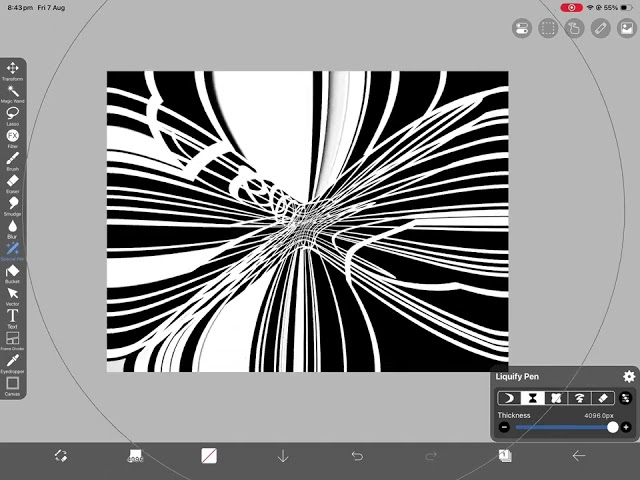640x480 pixels.
Task: Open the Canvas tool
Action: tap(13, 386)
